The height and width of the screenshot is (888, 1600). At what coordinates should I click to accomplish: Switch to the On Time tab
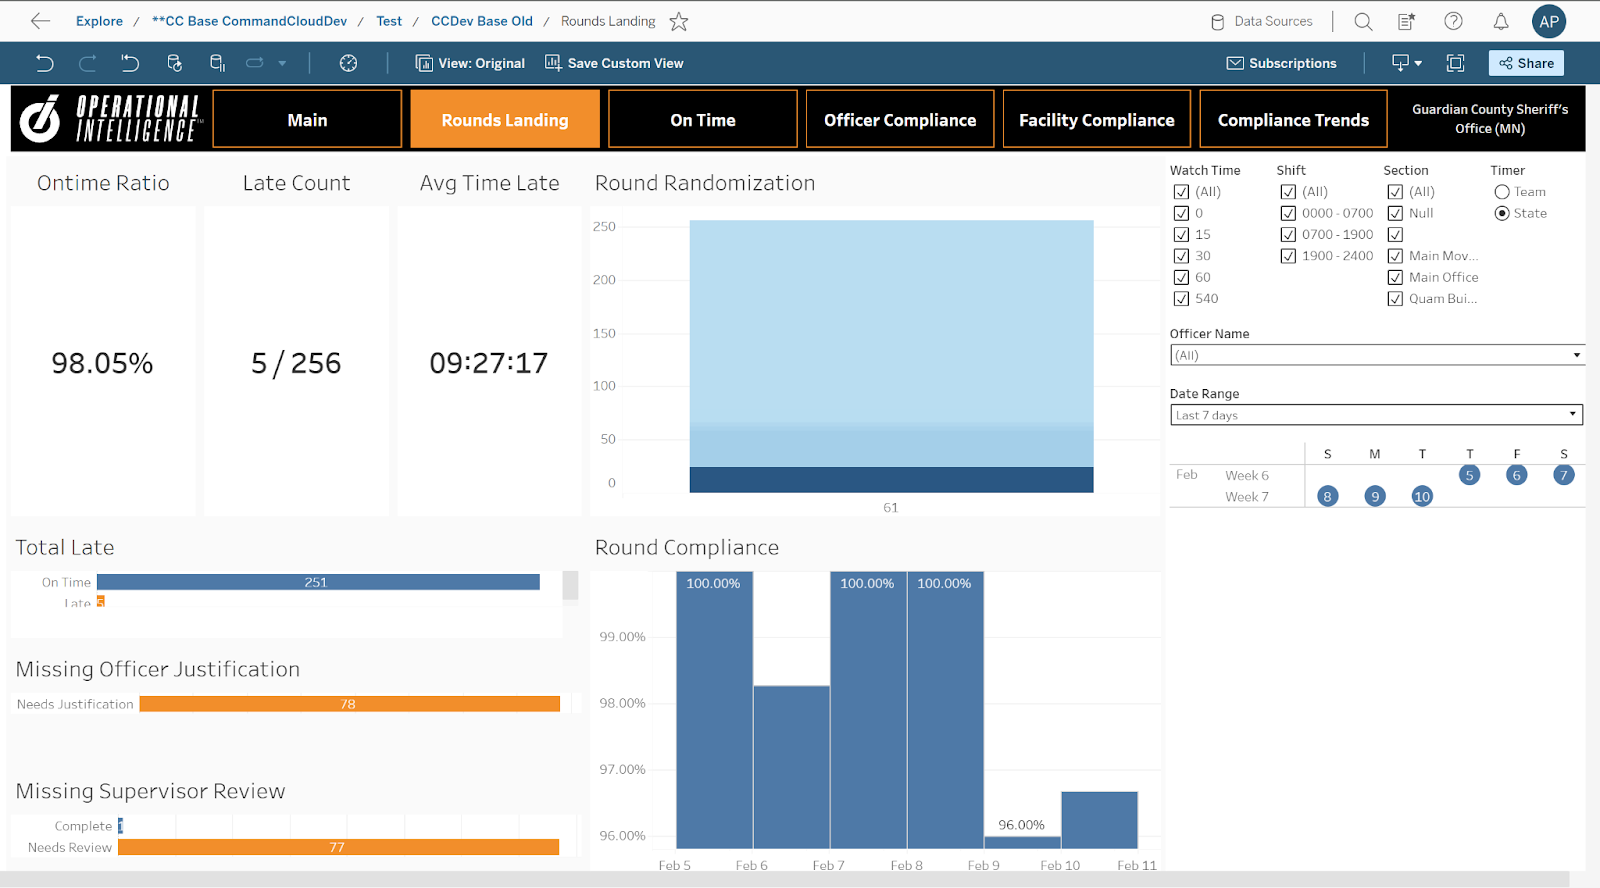703,119
